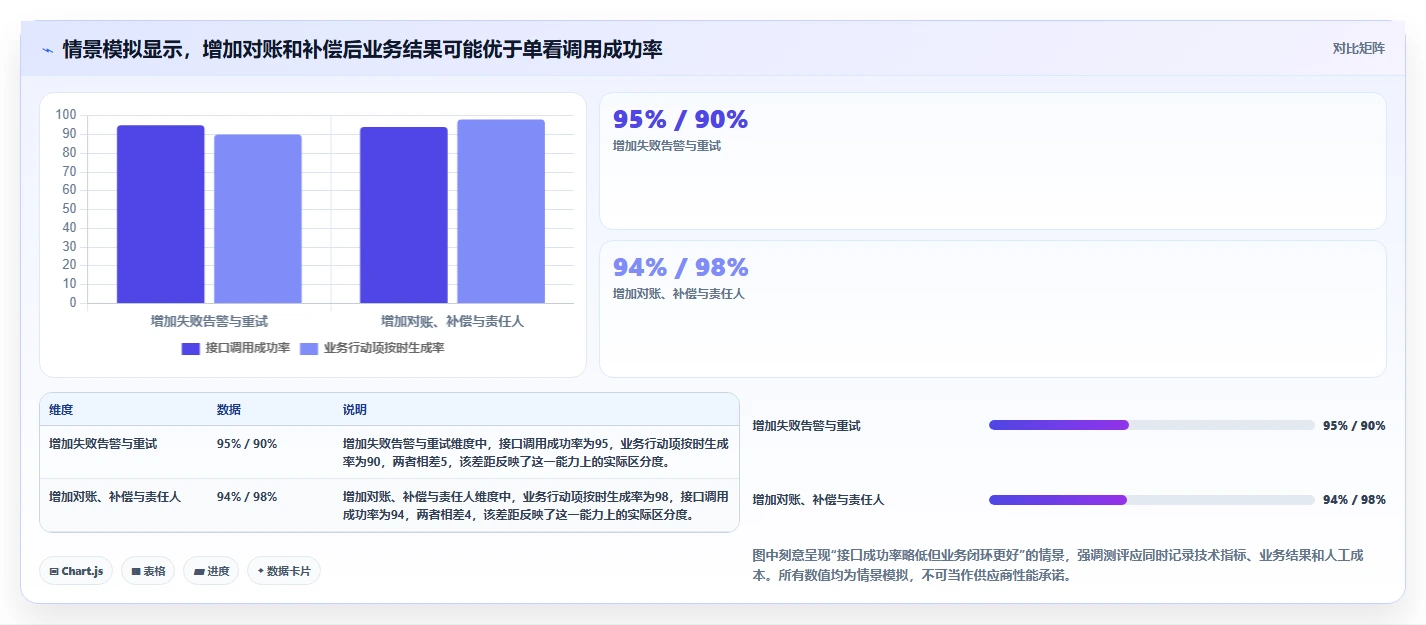Click the sparkle icon in 数据卡片 chip
Screen dimensions: 1426x625
click(x=260, y=571)
